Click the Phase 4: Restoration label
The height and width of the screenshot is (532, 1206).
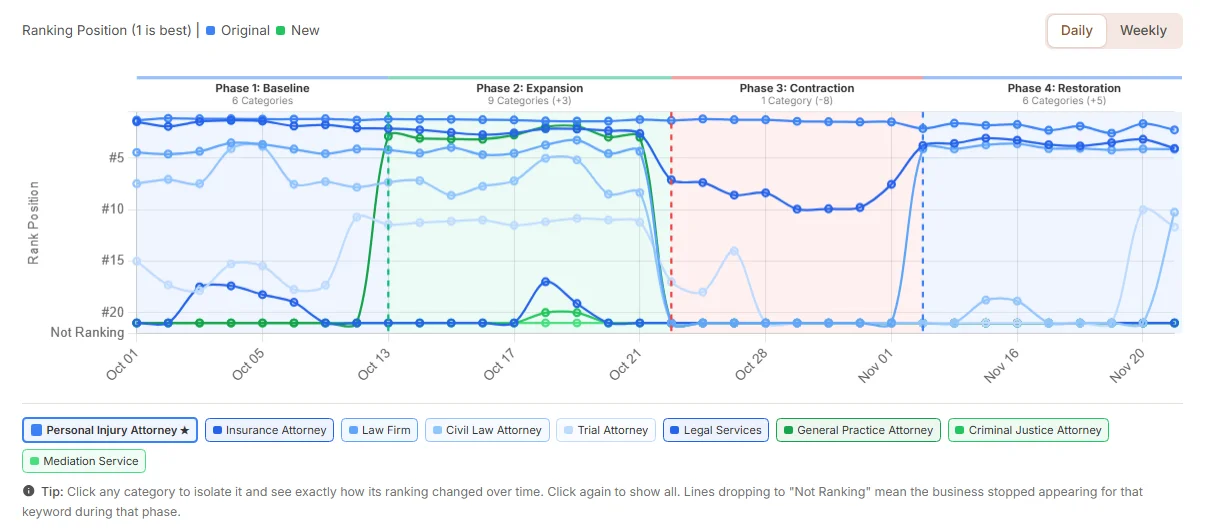(x=1064, y=88)
